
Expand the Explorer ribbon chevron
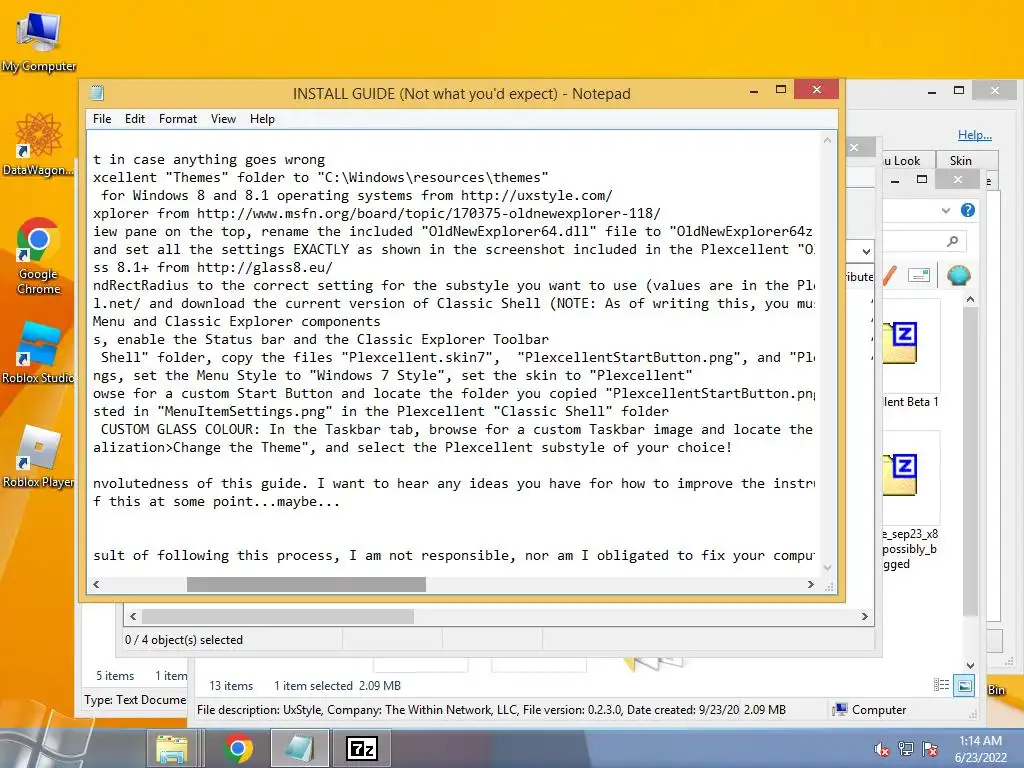click(x=946, y=210)
